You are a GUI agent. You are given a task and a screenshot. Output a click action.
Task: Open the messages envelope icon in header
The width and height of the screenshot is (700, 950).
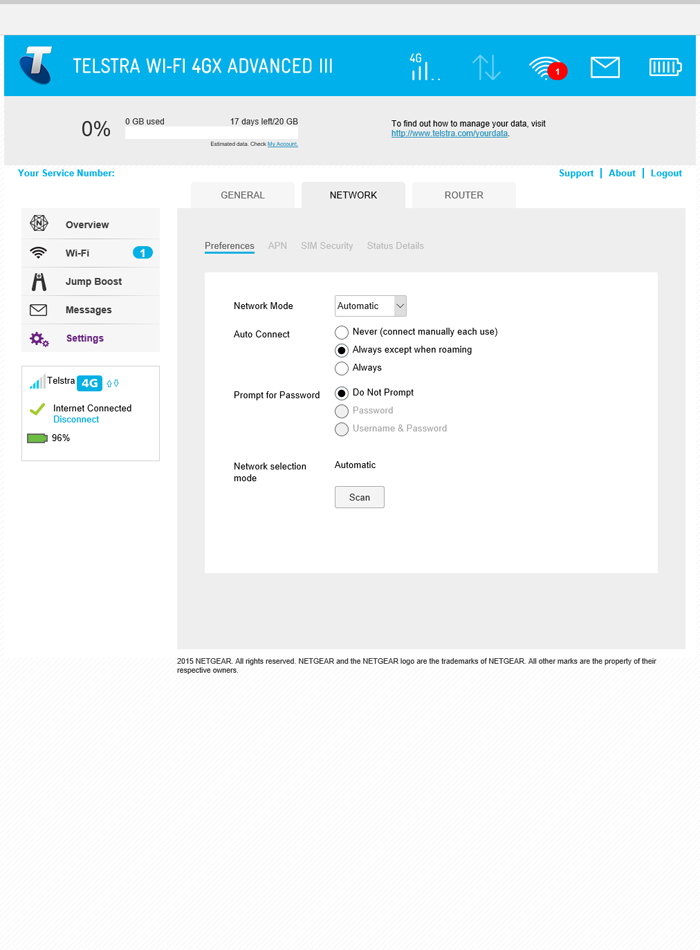605,67
